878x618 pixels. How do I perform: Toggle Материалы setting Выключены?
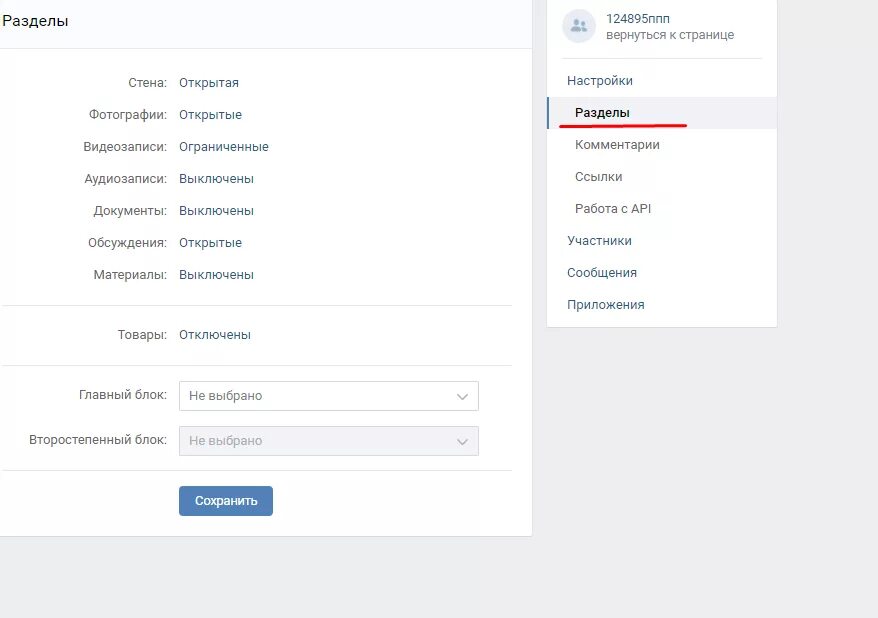tap(216, 275)
